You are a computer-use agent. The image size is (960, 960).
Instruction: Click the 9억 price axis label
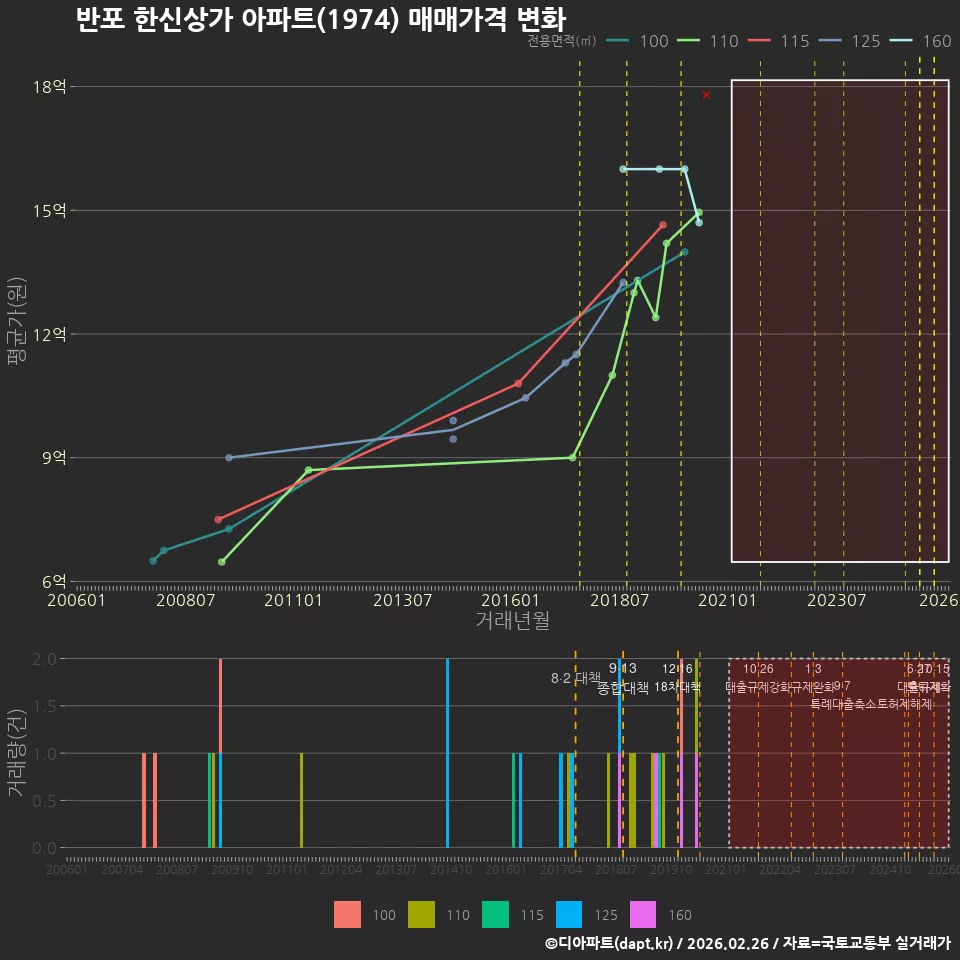(x=54, y=457)
